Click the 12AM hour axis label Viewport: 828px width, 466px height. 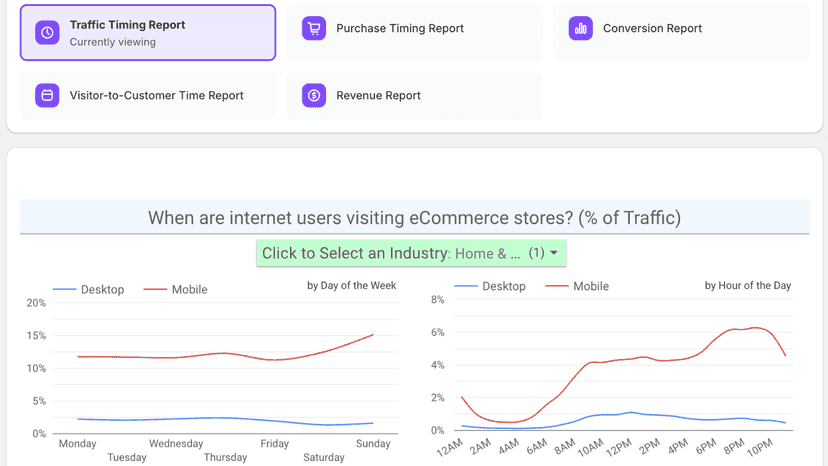[x=450, y=447]
